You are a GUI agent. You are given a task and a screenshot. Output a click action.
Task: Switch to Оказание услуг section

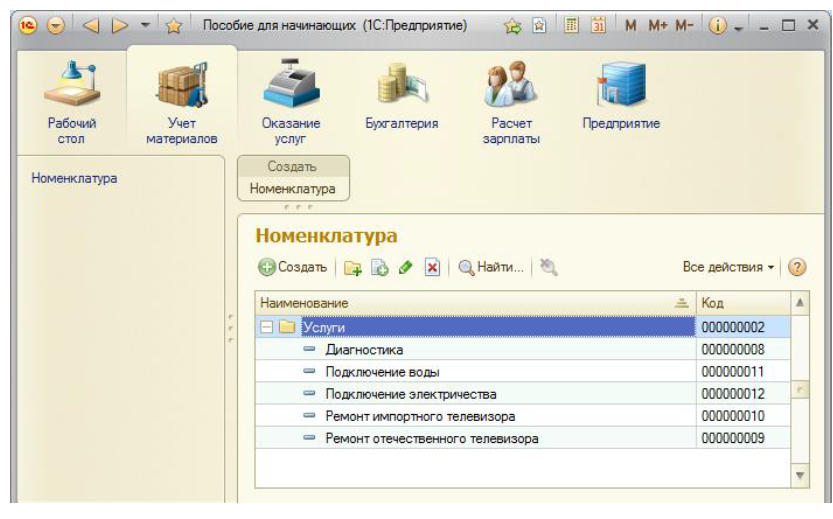[291, 102]
